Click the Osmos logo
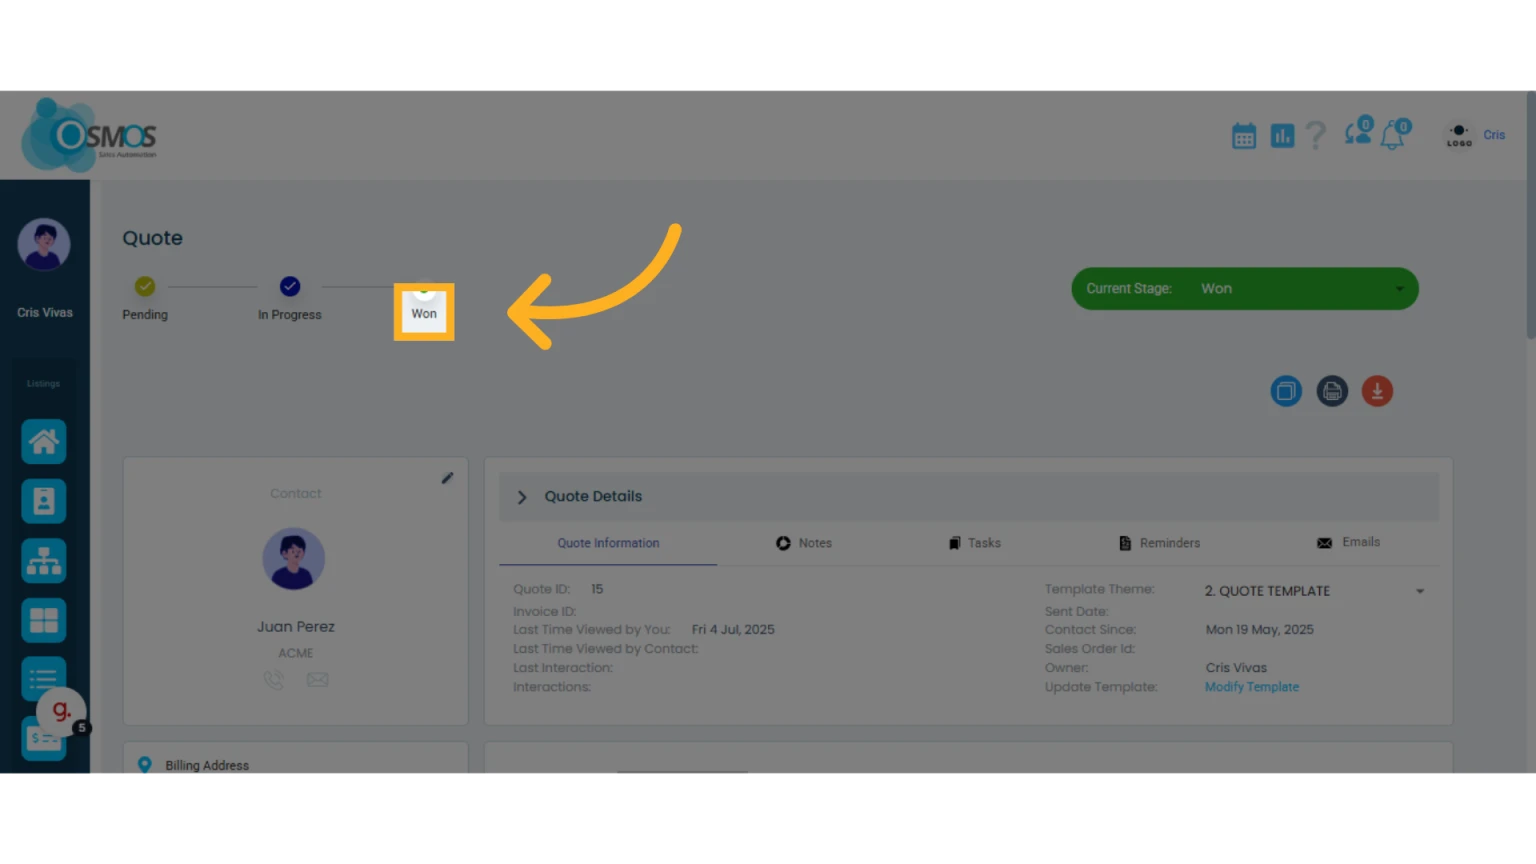The image size is (1536, 864). click(x=89, y=135)
